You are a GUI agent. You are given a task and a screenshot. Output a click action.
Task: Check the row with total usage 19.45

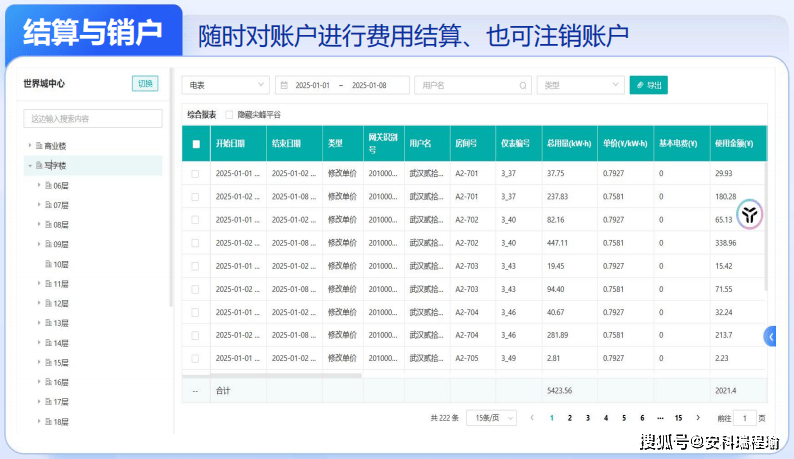coord(195,266)
